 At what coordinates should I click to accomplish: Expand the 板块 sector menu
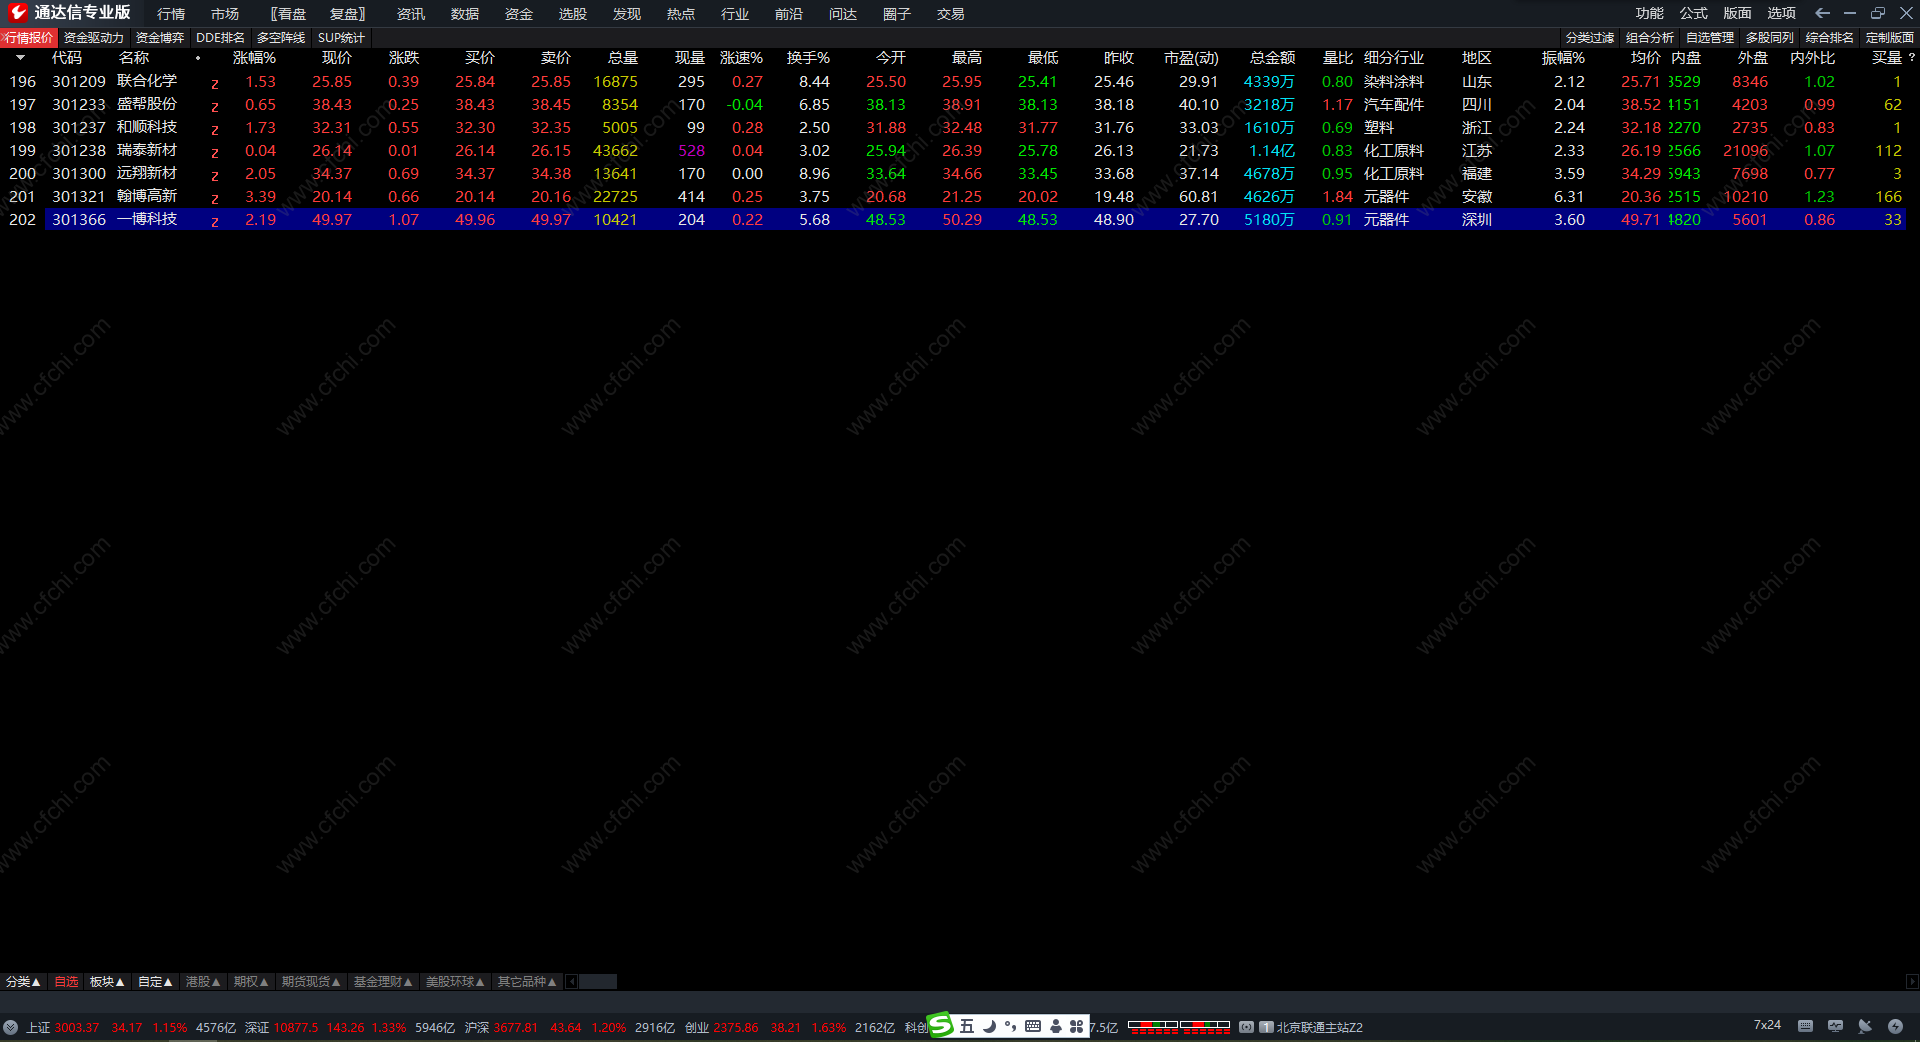[107, 982]
